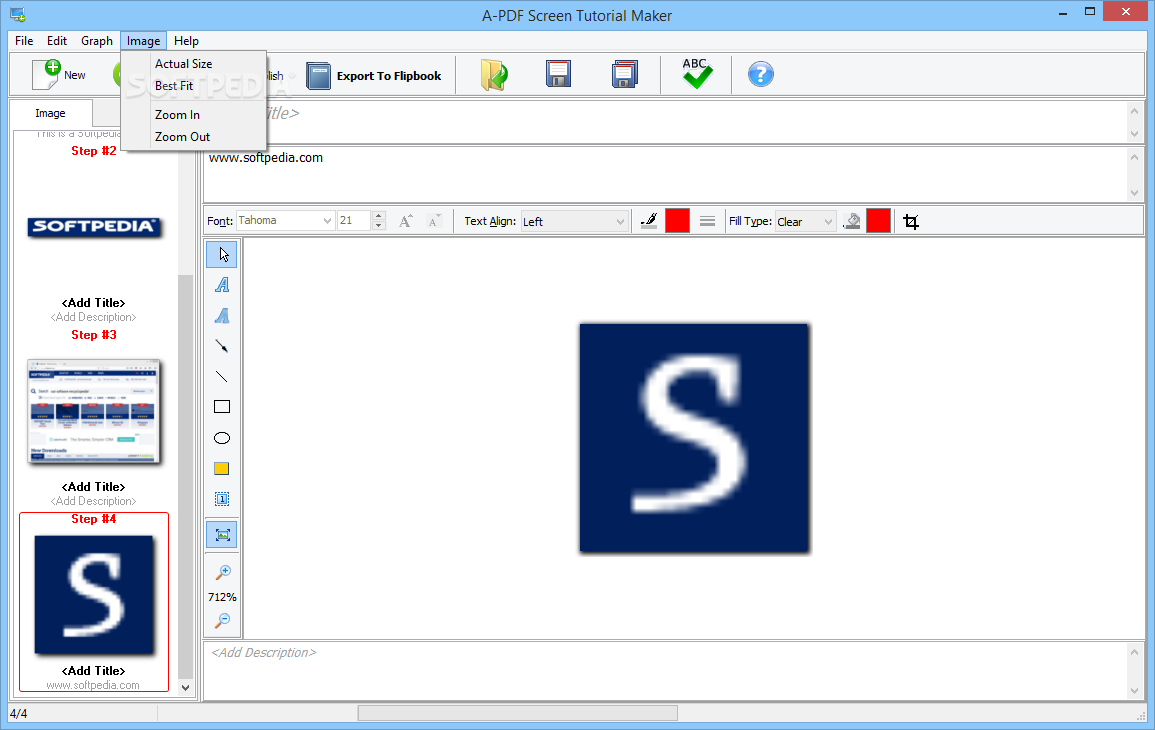This screenshot has height=730, width=1155.
Task: Select the arrow pointer tool
Action: (x=222, y=254)
